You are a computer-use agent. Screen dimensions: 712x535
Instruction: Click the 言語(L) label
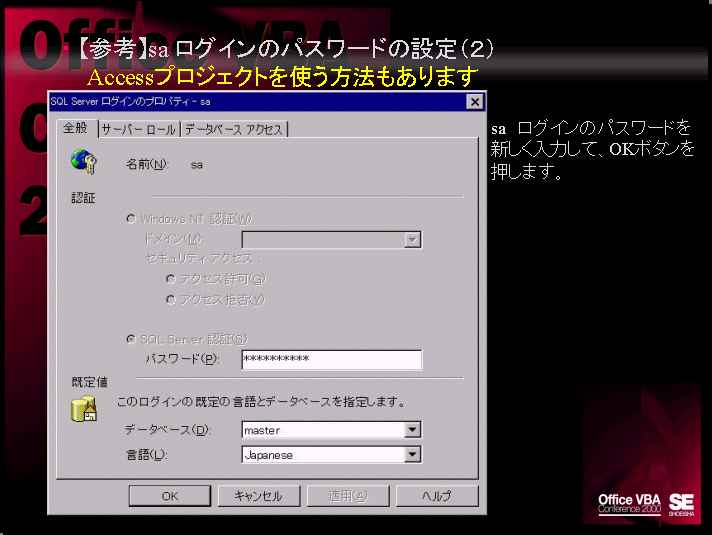tap(147, 454)
